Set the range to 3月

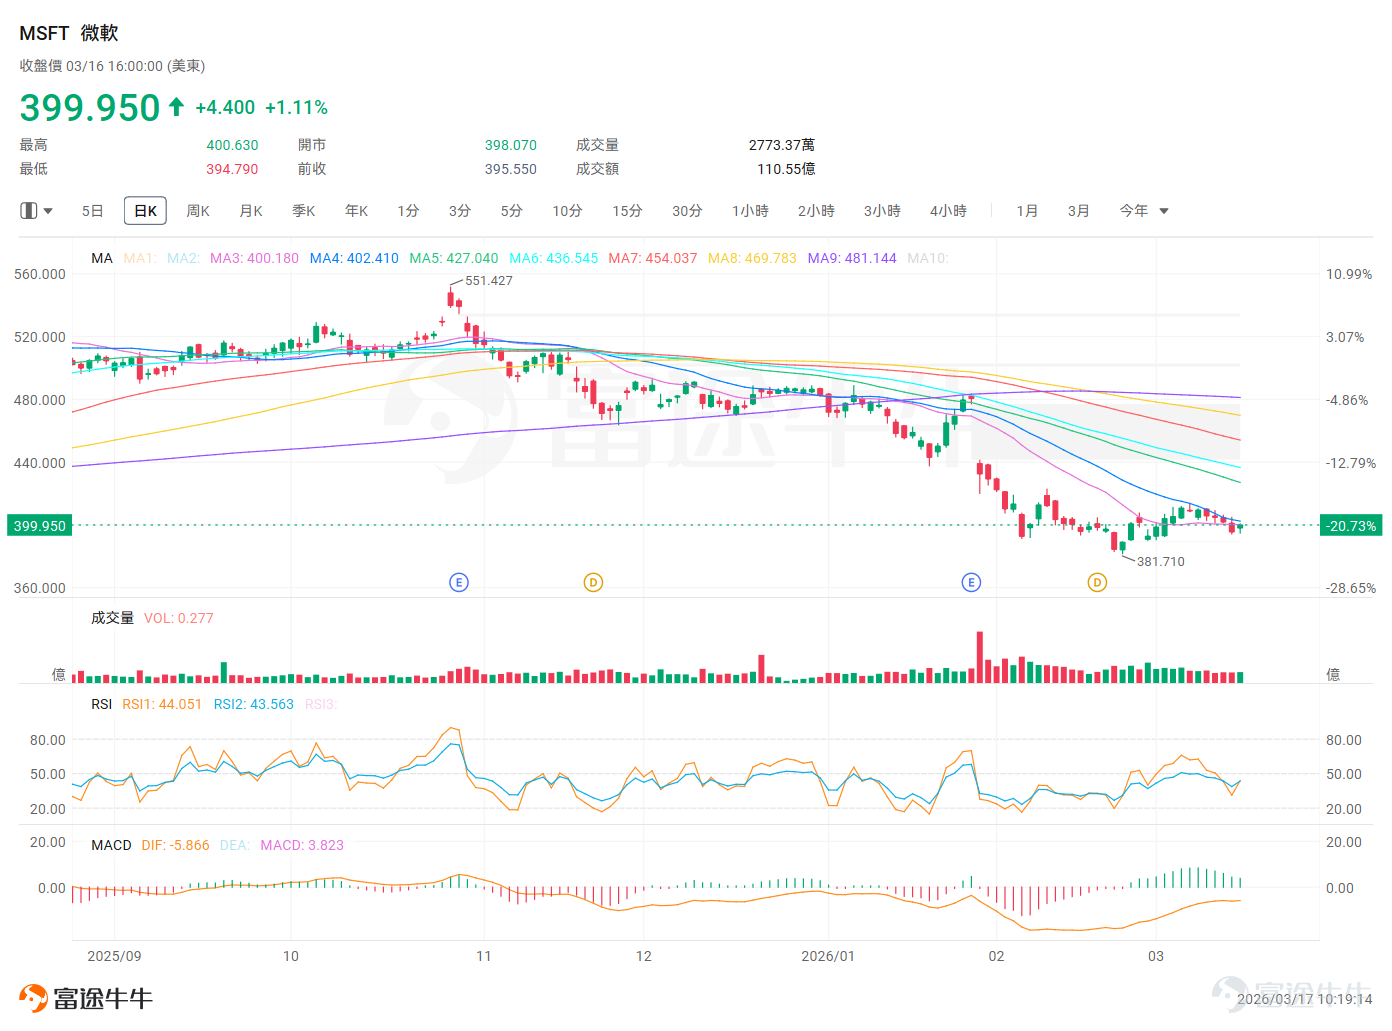click(x=1078, y=211)
